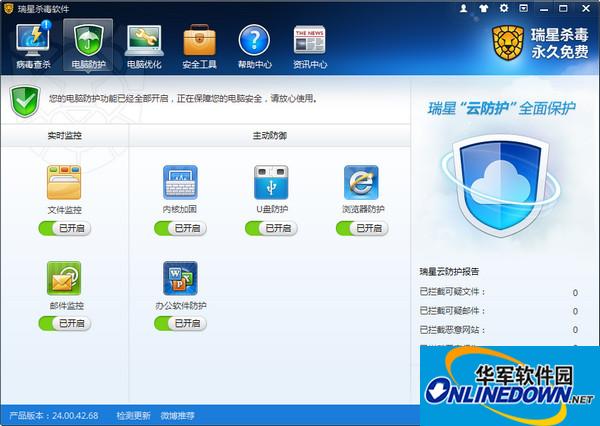The width and height of the screenshot is (600, 426).
Task: Open the 安全工具 toolbox icon
Action: 200,47
